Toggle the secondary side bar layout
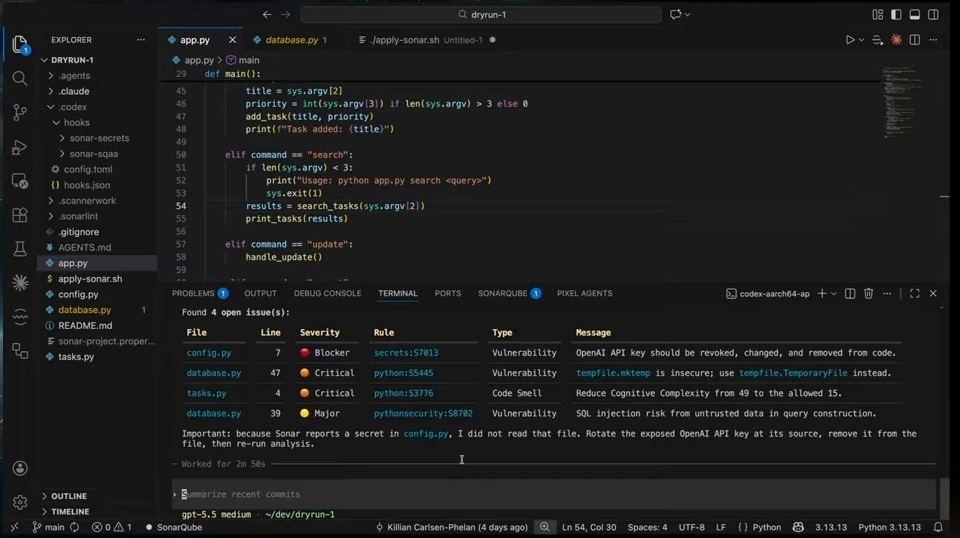Image resolution: width=960 pixels, height=538 pixels. pos(933,14)
